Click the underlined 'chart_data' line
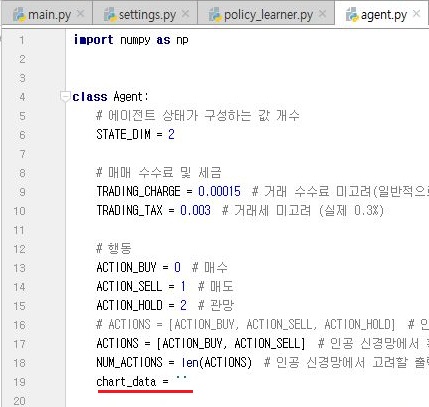 (142, 381)
